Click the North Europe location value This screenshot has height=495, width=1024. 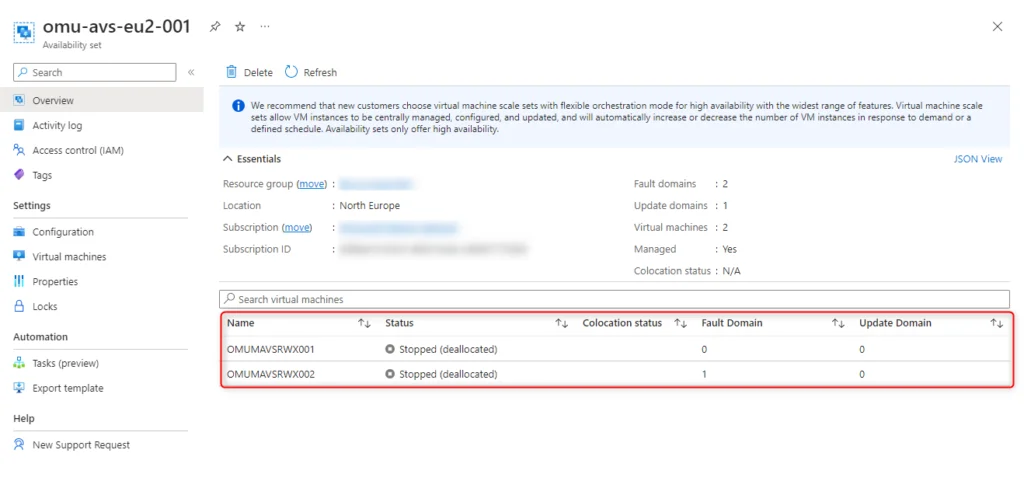pos(370,206)
